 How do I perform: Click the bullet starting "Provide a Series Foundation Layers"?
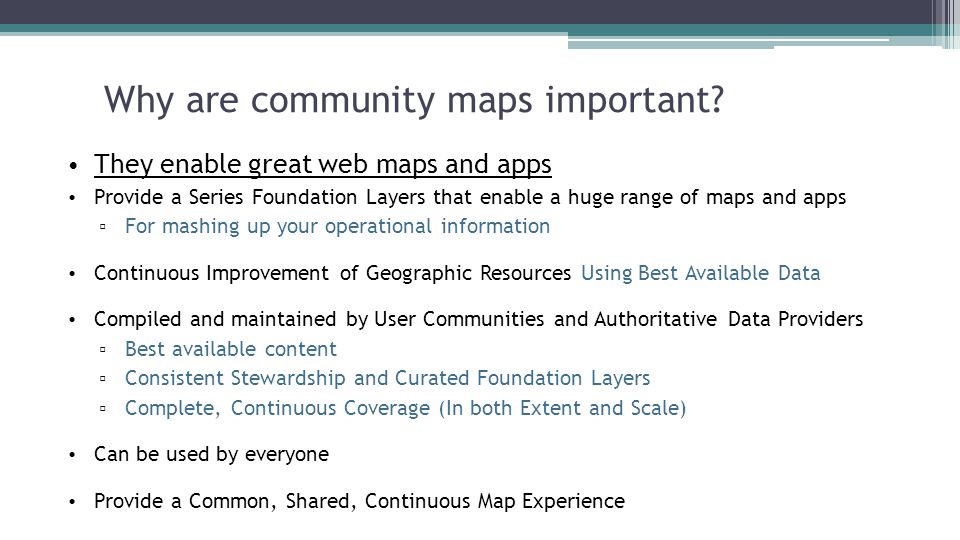[470, 197]
